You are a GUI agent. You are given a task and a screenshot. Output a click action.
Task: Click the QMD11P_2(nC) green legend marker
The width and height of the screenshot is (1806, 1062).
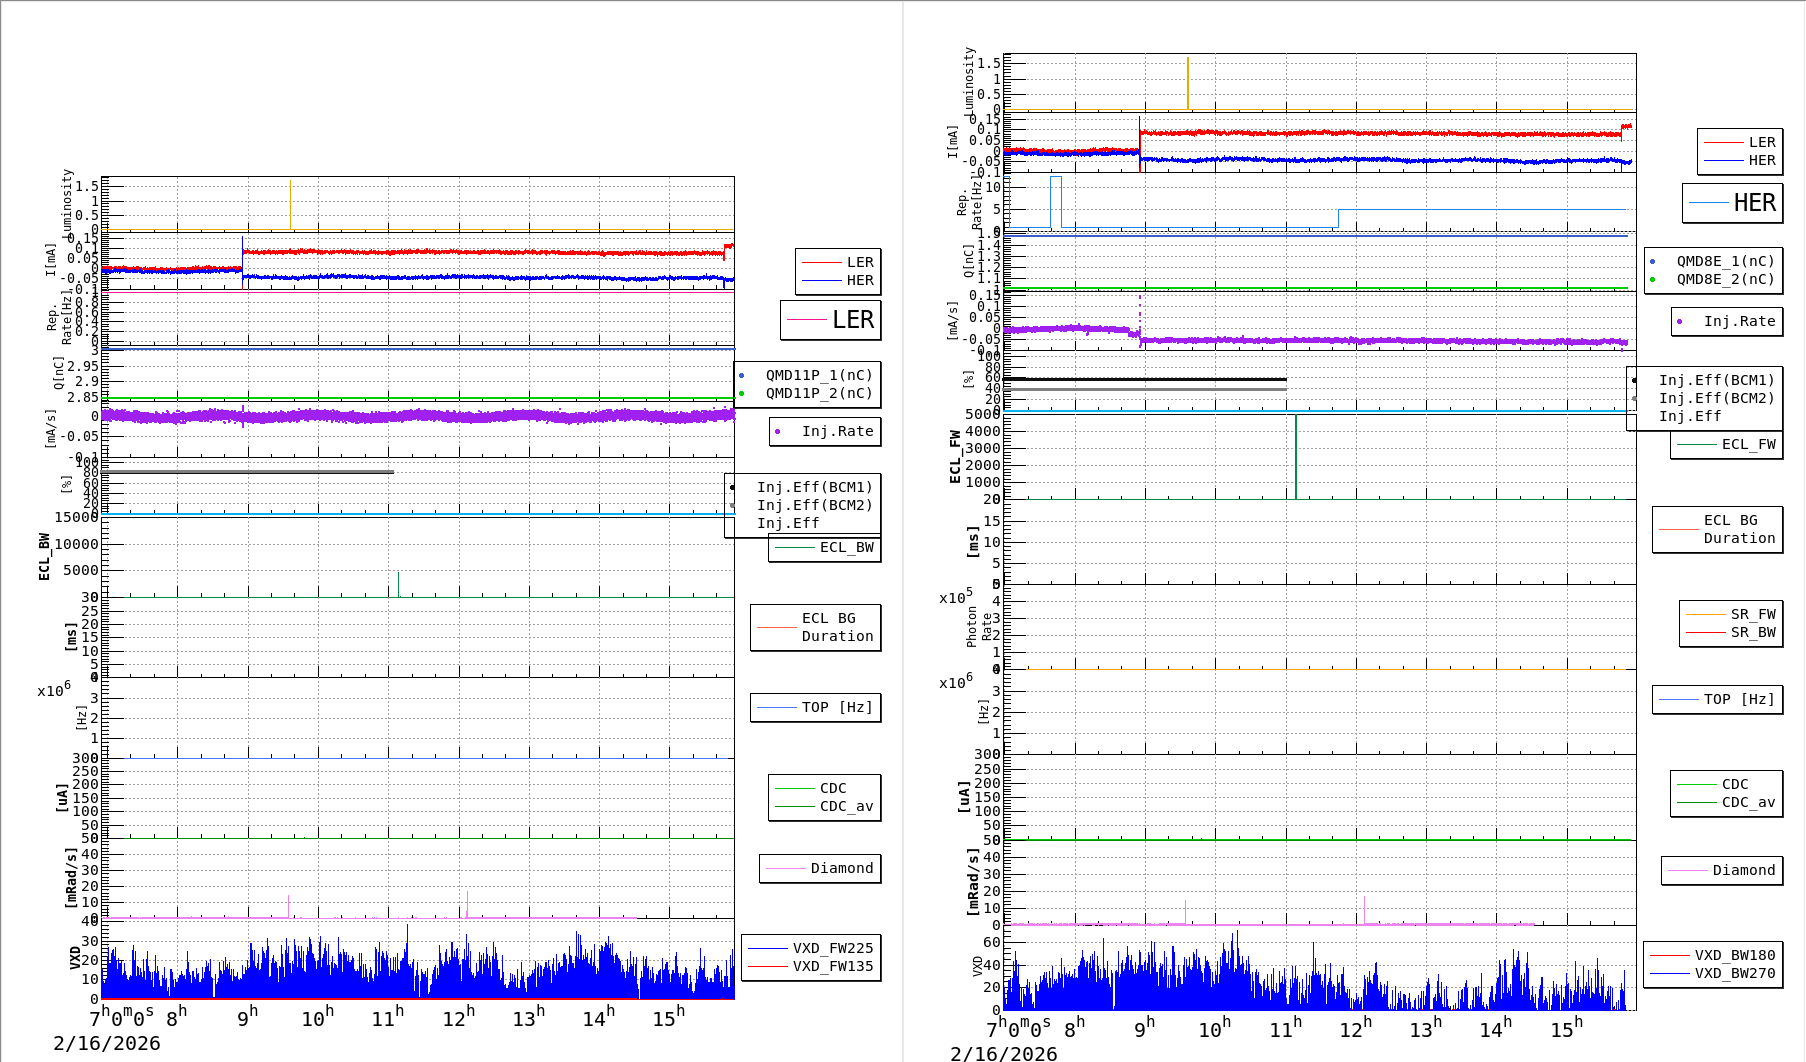pos(741,394)
